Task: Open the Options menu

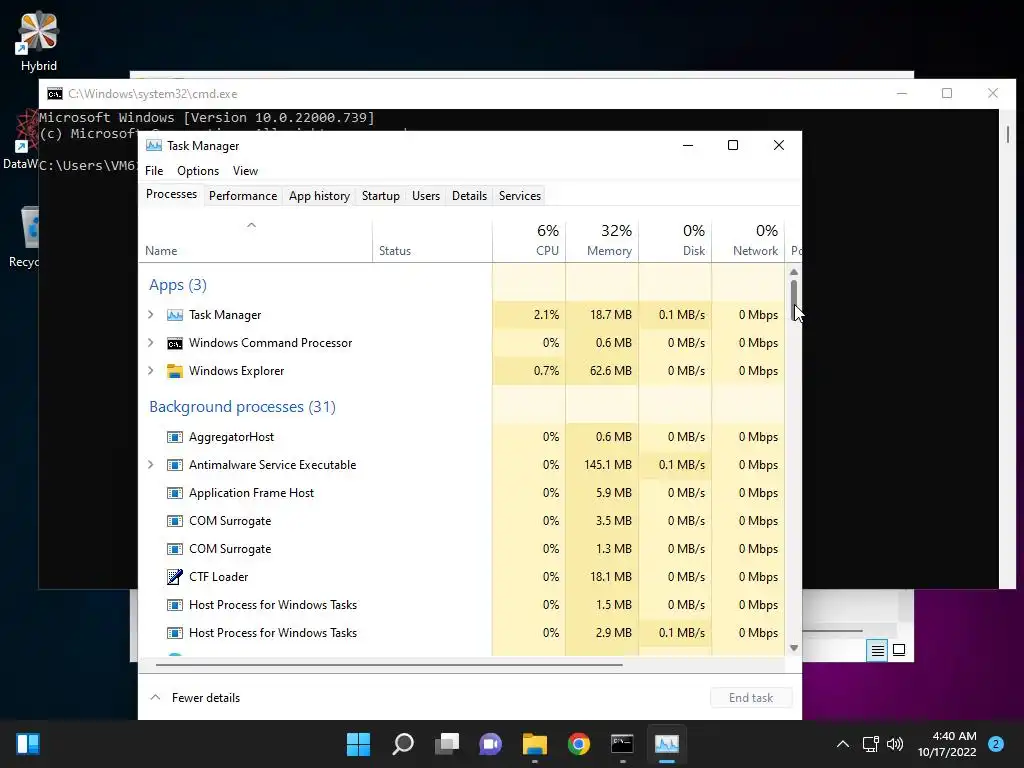Action: coord(198,171)
